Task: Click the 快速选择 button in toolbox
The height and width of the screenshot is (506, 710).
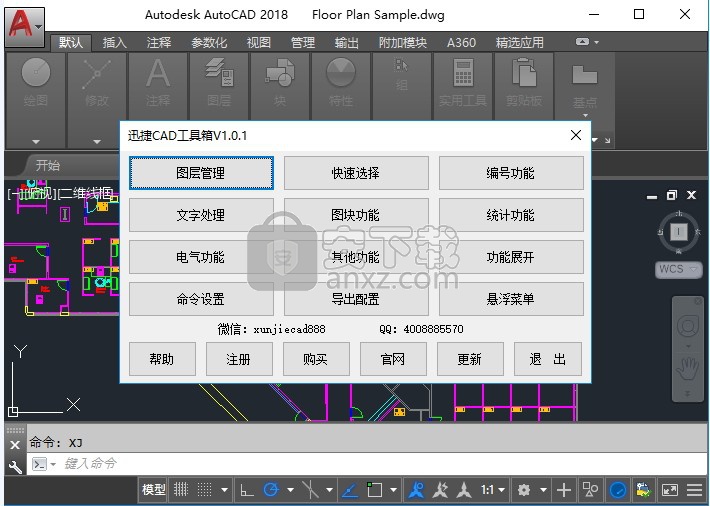Action: pos(356,173)
